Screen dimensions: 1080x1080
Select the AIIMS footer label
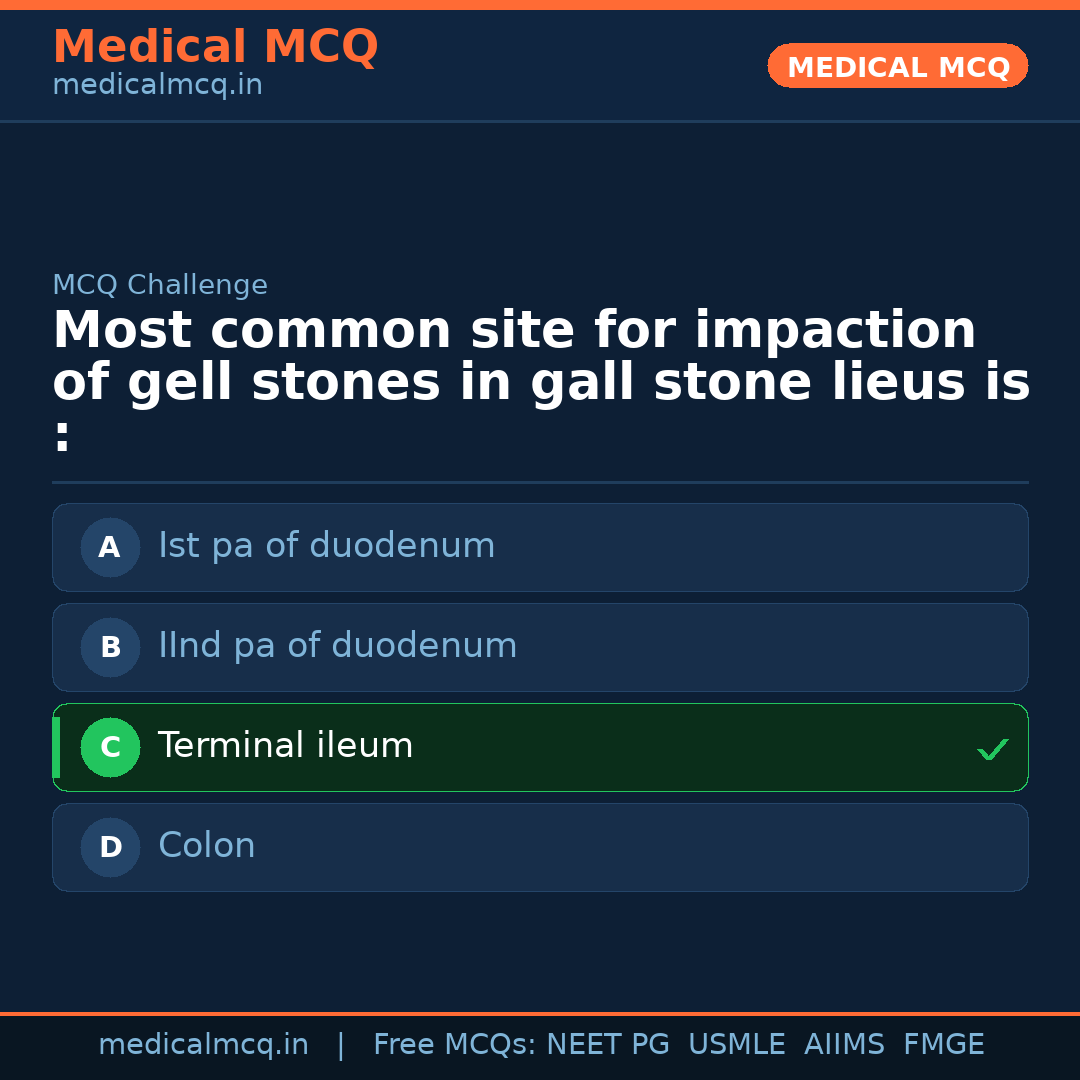(x=844, y=1045)
